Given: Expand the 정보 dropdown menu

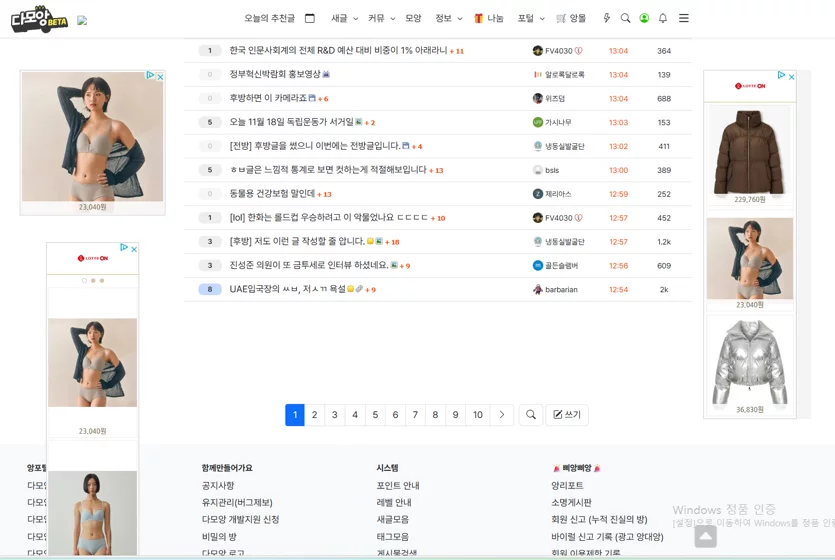Looking at the screenshot, I should click(x=448, y=18).
